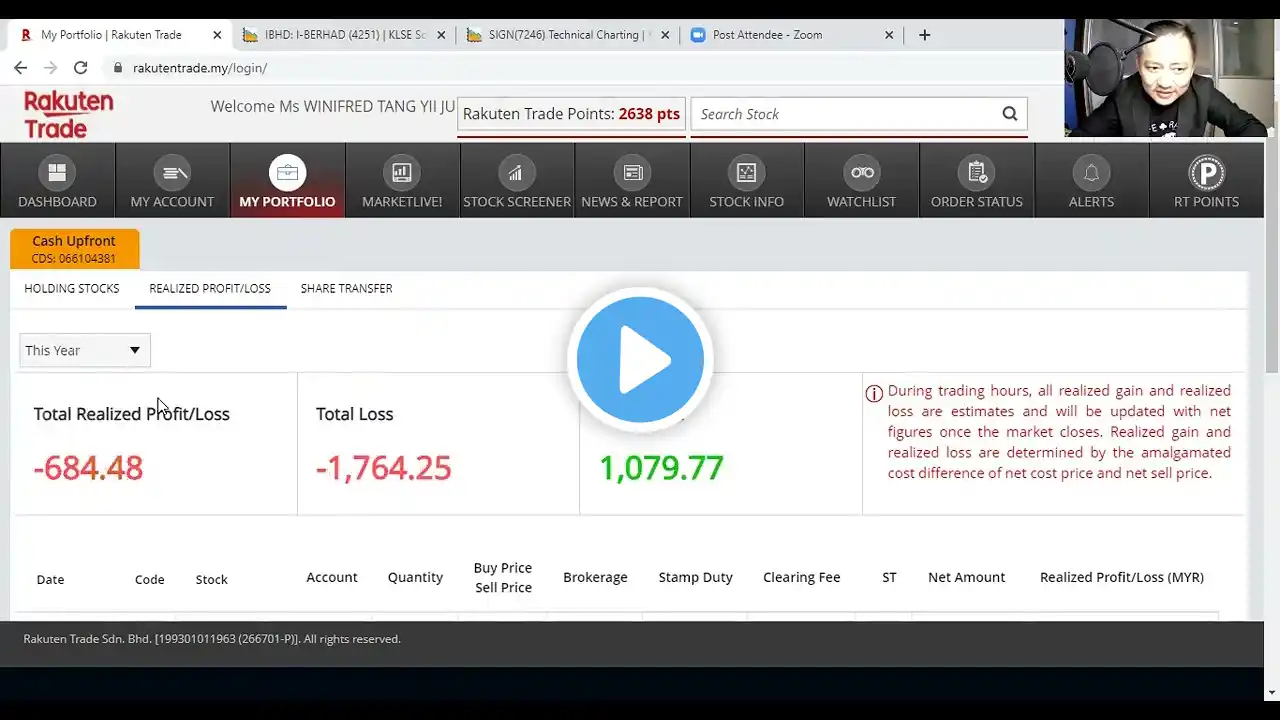Click the -684.48 total realized value
Viewport: 1280px width, 720px height.
pos(88,468)
